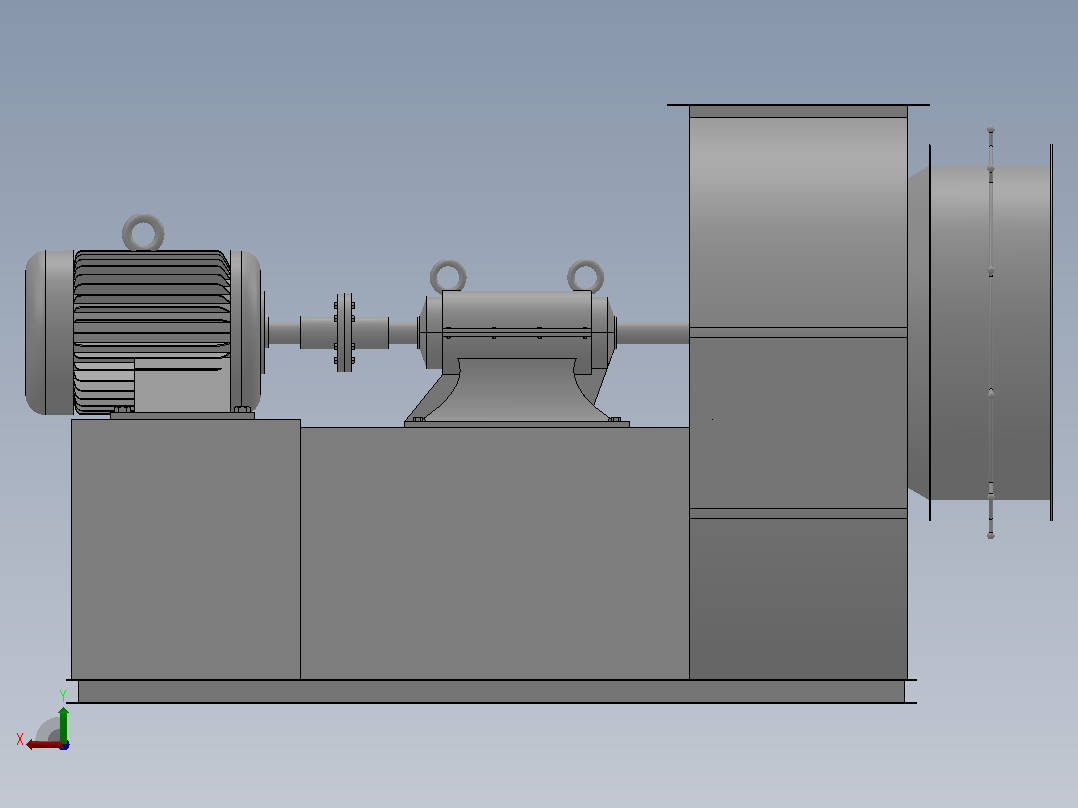Select the left lifting ring on bearing housing

tap(448, 276)
